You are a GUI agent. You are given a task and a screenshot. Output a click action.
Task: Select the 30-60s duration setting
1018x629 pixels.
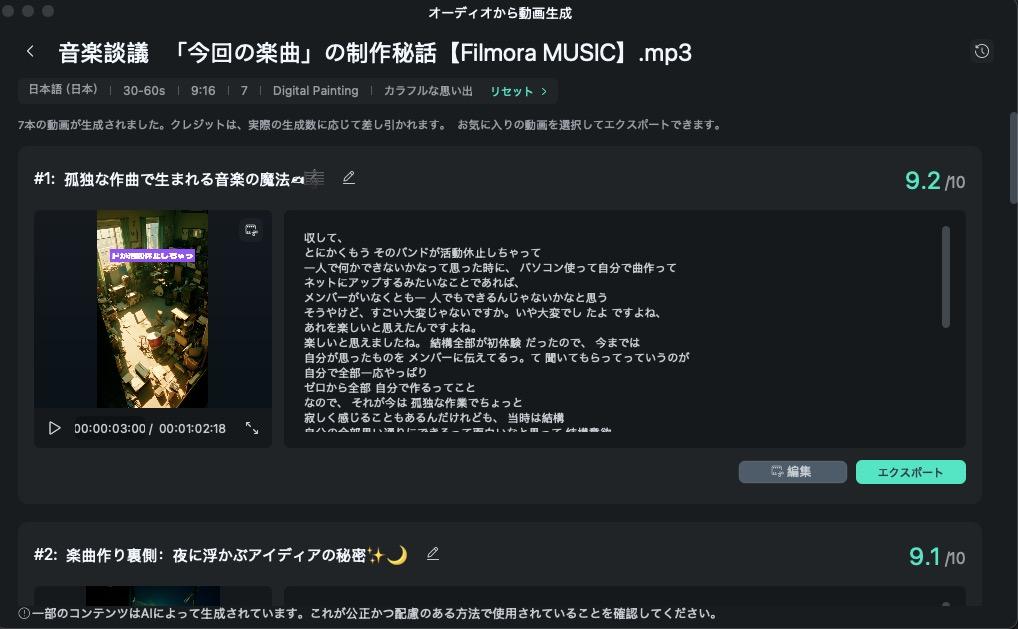[x=144, y=91]
